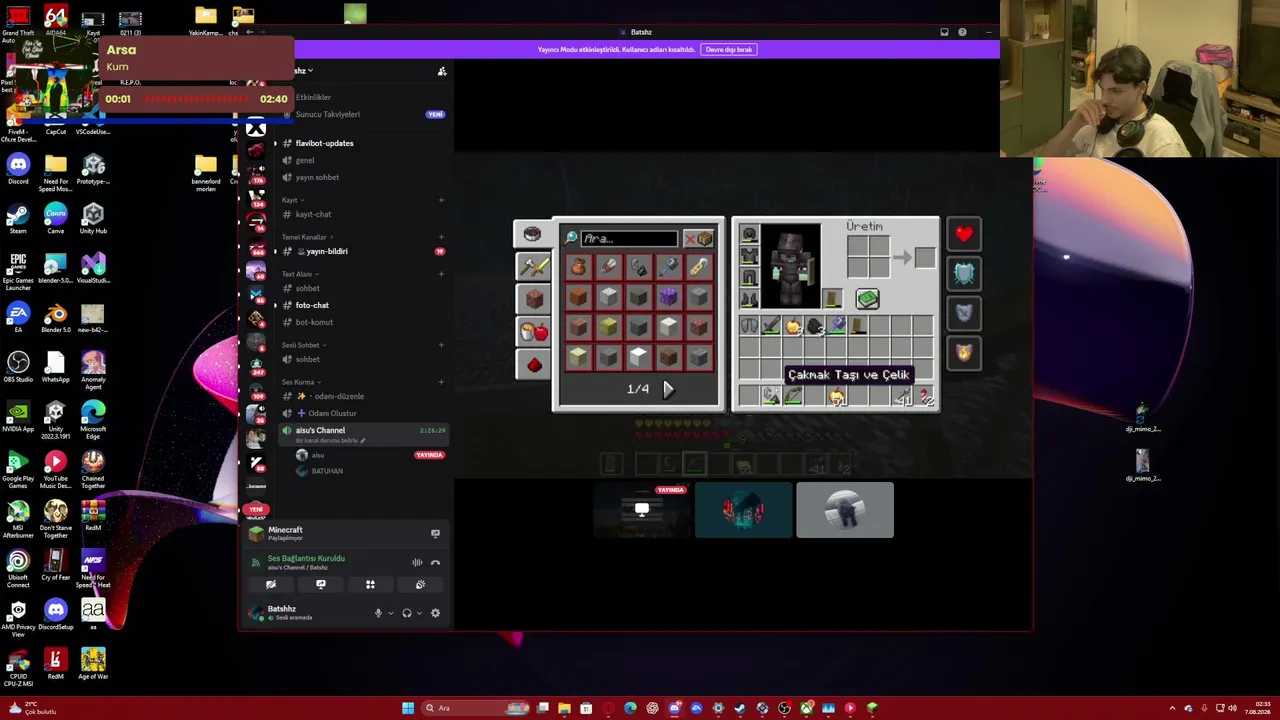Collapse the Text Alanı category

[299, 274]
